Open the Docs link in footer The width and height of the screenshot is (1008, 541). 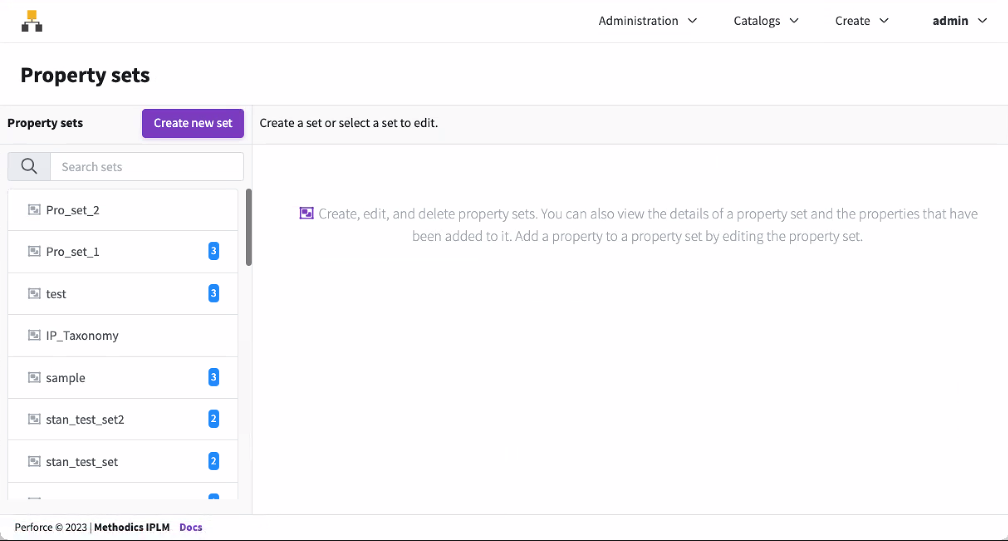pos(190,527)
